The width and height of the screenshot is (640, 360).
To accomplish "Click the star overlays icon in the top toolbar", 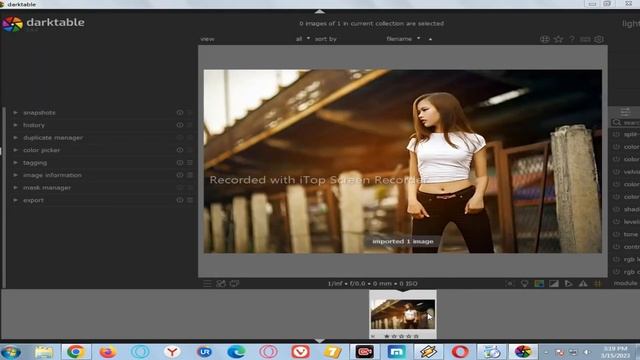I will [558, 39].
